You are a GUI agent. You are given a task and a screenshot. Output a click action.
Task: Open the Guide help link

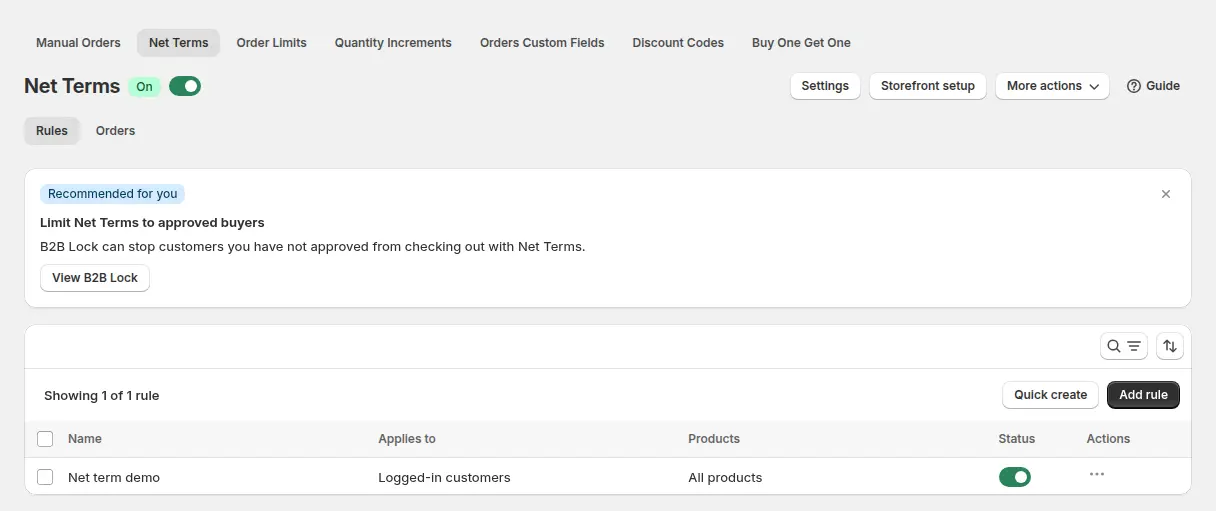(x=1153, y=86)
